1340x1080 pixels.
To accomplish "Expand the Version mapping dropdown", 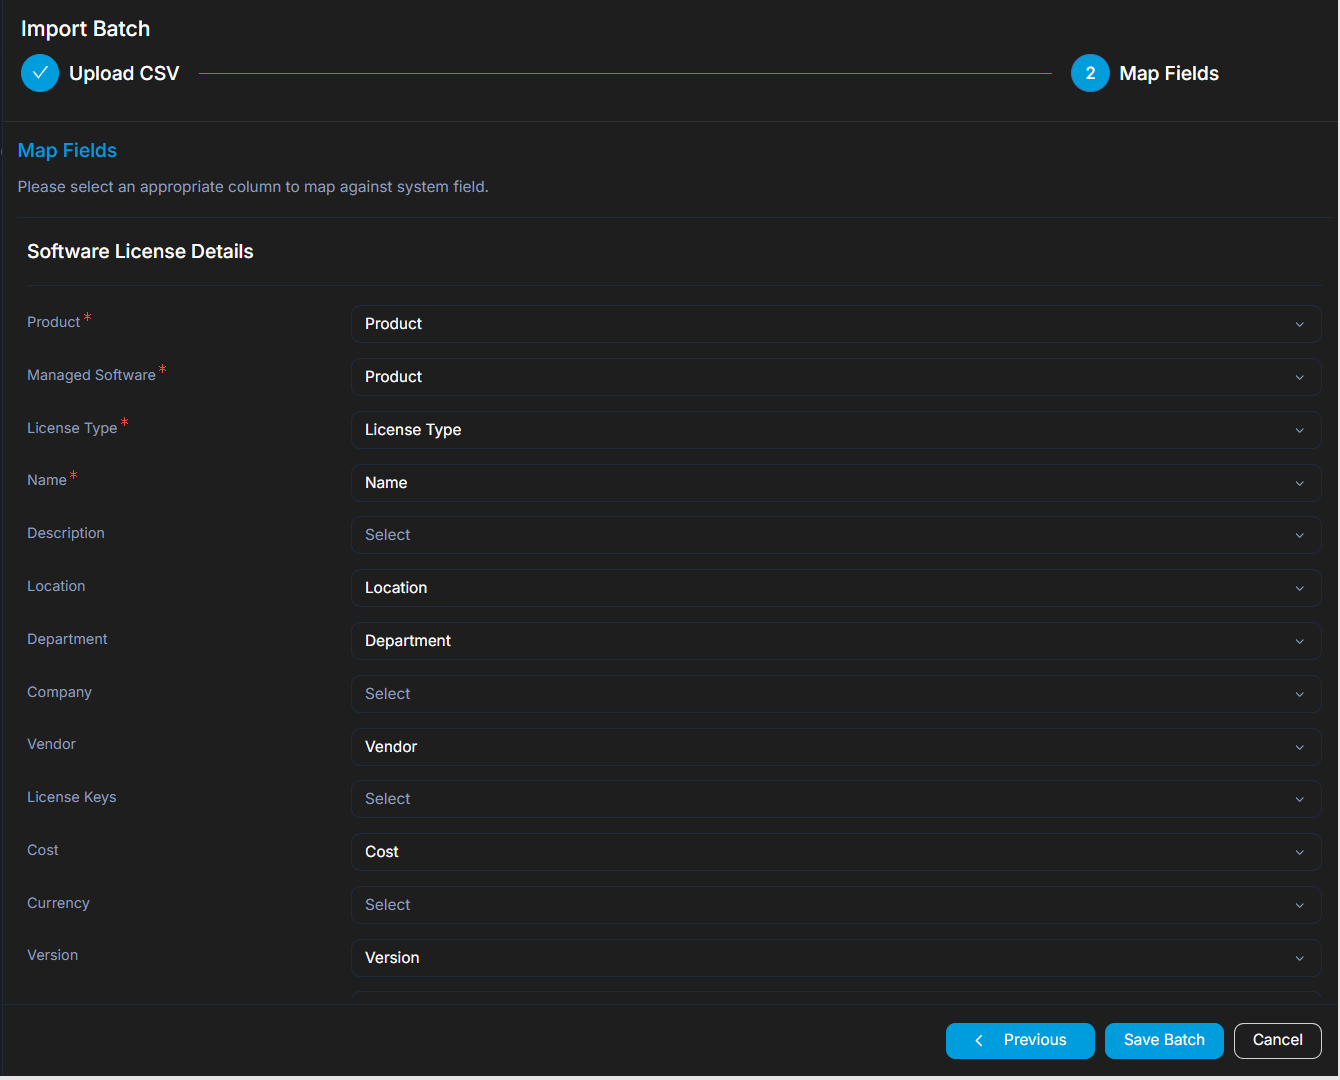I will [836, 958].
